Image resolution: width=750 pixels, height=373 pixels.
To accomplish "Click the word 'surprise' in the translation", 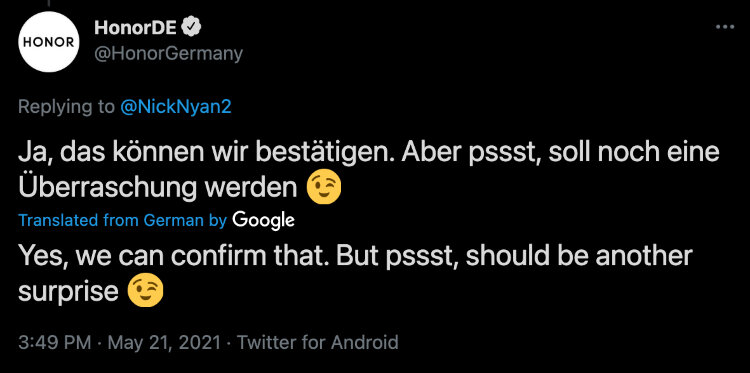I will point(68,293).
